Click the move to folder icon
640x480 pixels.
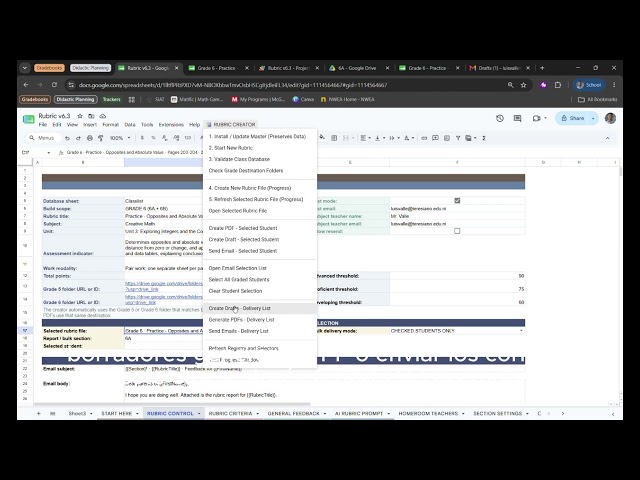tap(91, 116)
